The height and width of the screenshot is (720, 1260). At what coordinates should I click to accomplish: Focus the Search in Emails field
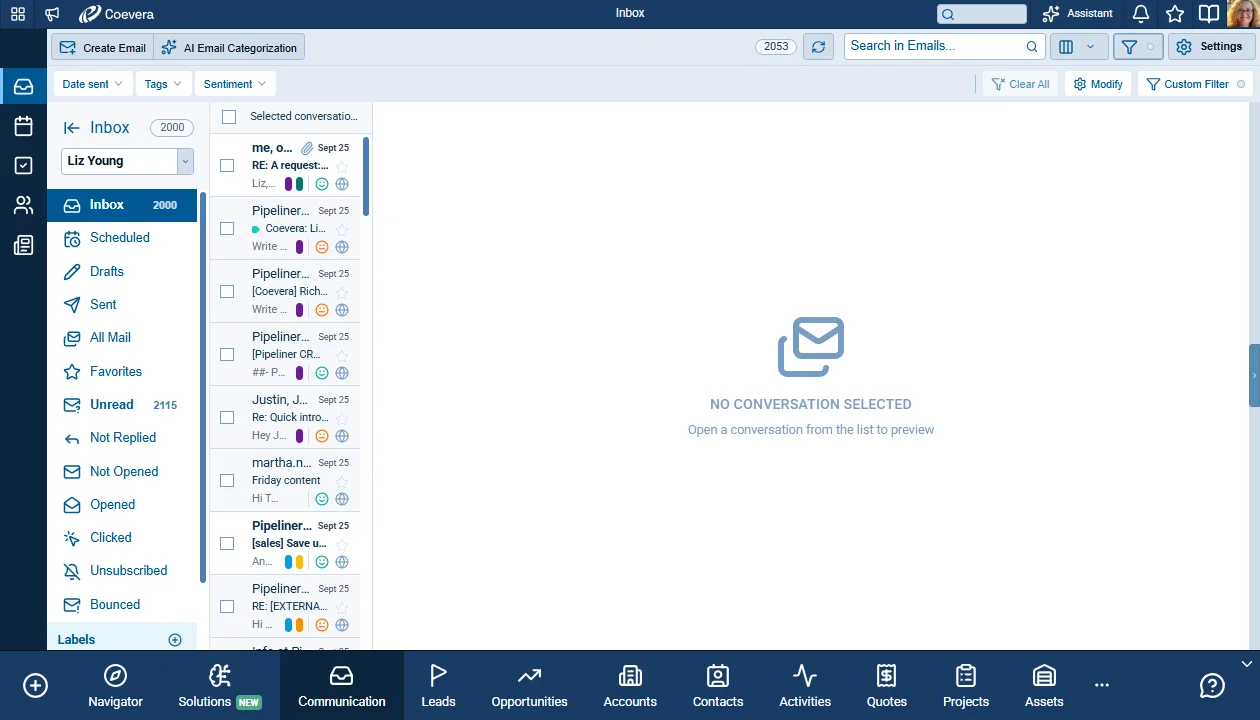tap(944, 46)
